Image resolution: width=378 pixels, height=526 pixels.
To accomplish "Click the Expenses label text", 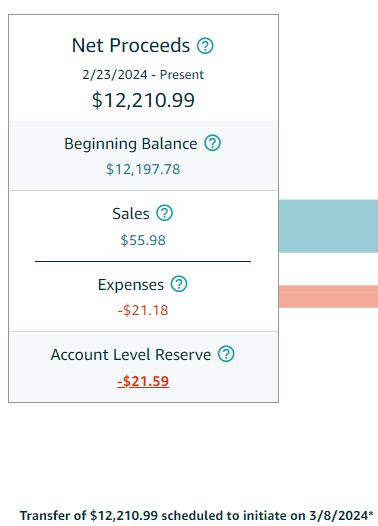I will click(131, 285).
